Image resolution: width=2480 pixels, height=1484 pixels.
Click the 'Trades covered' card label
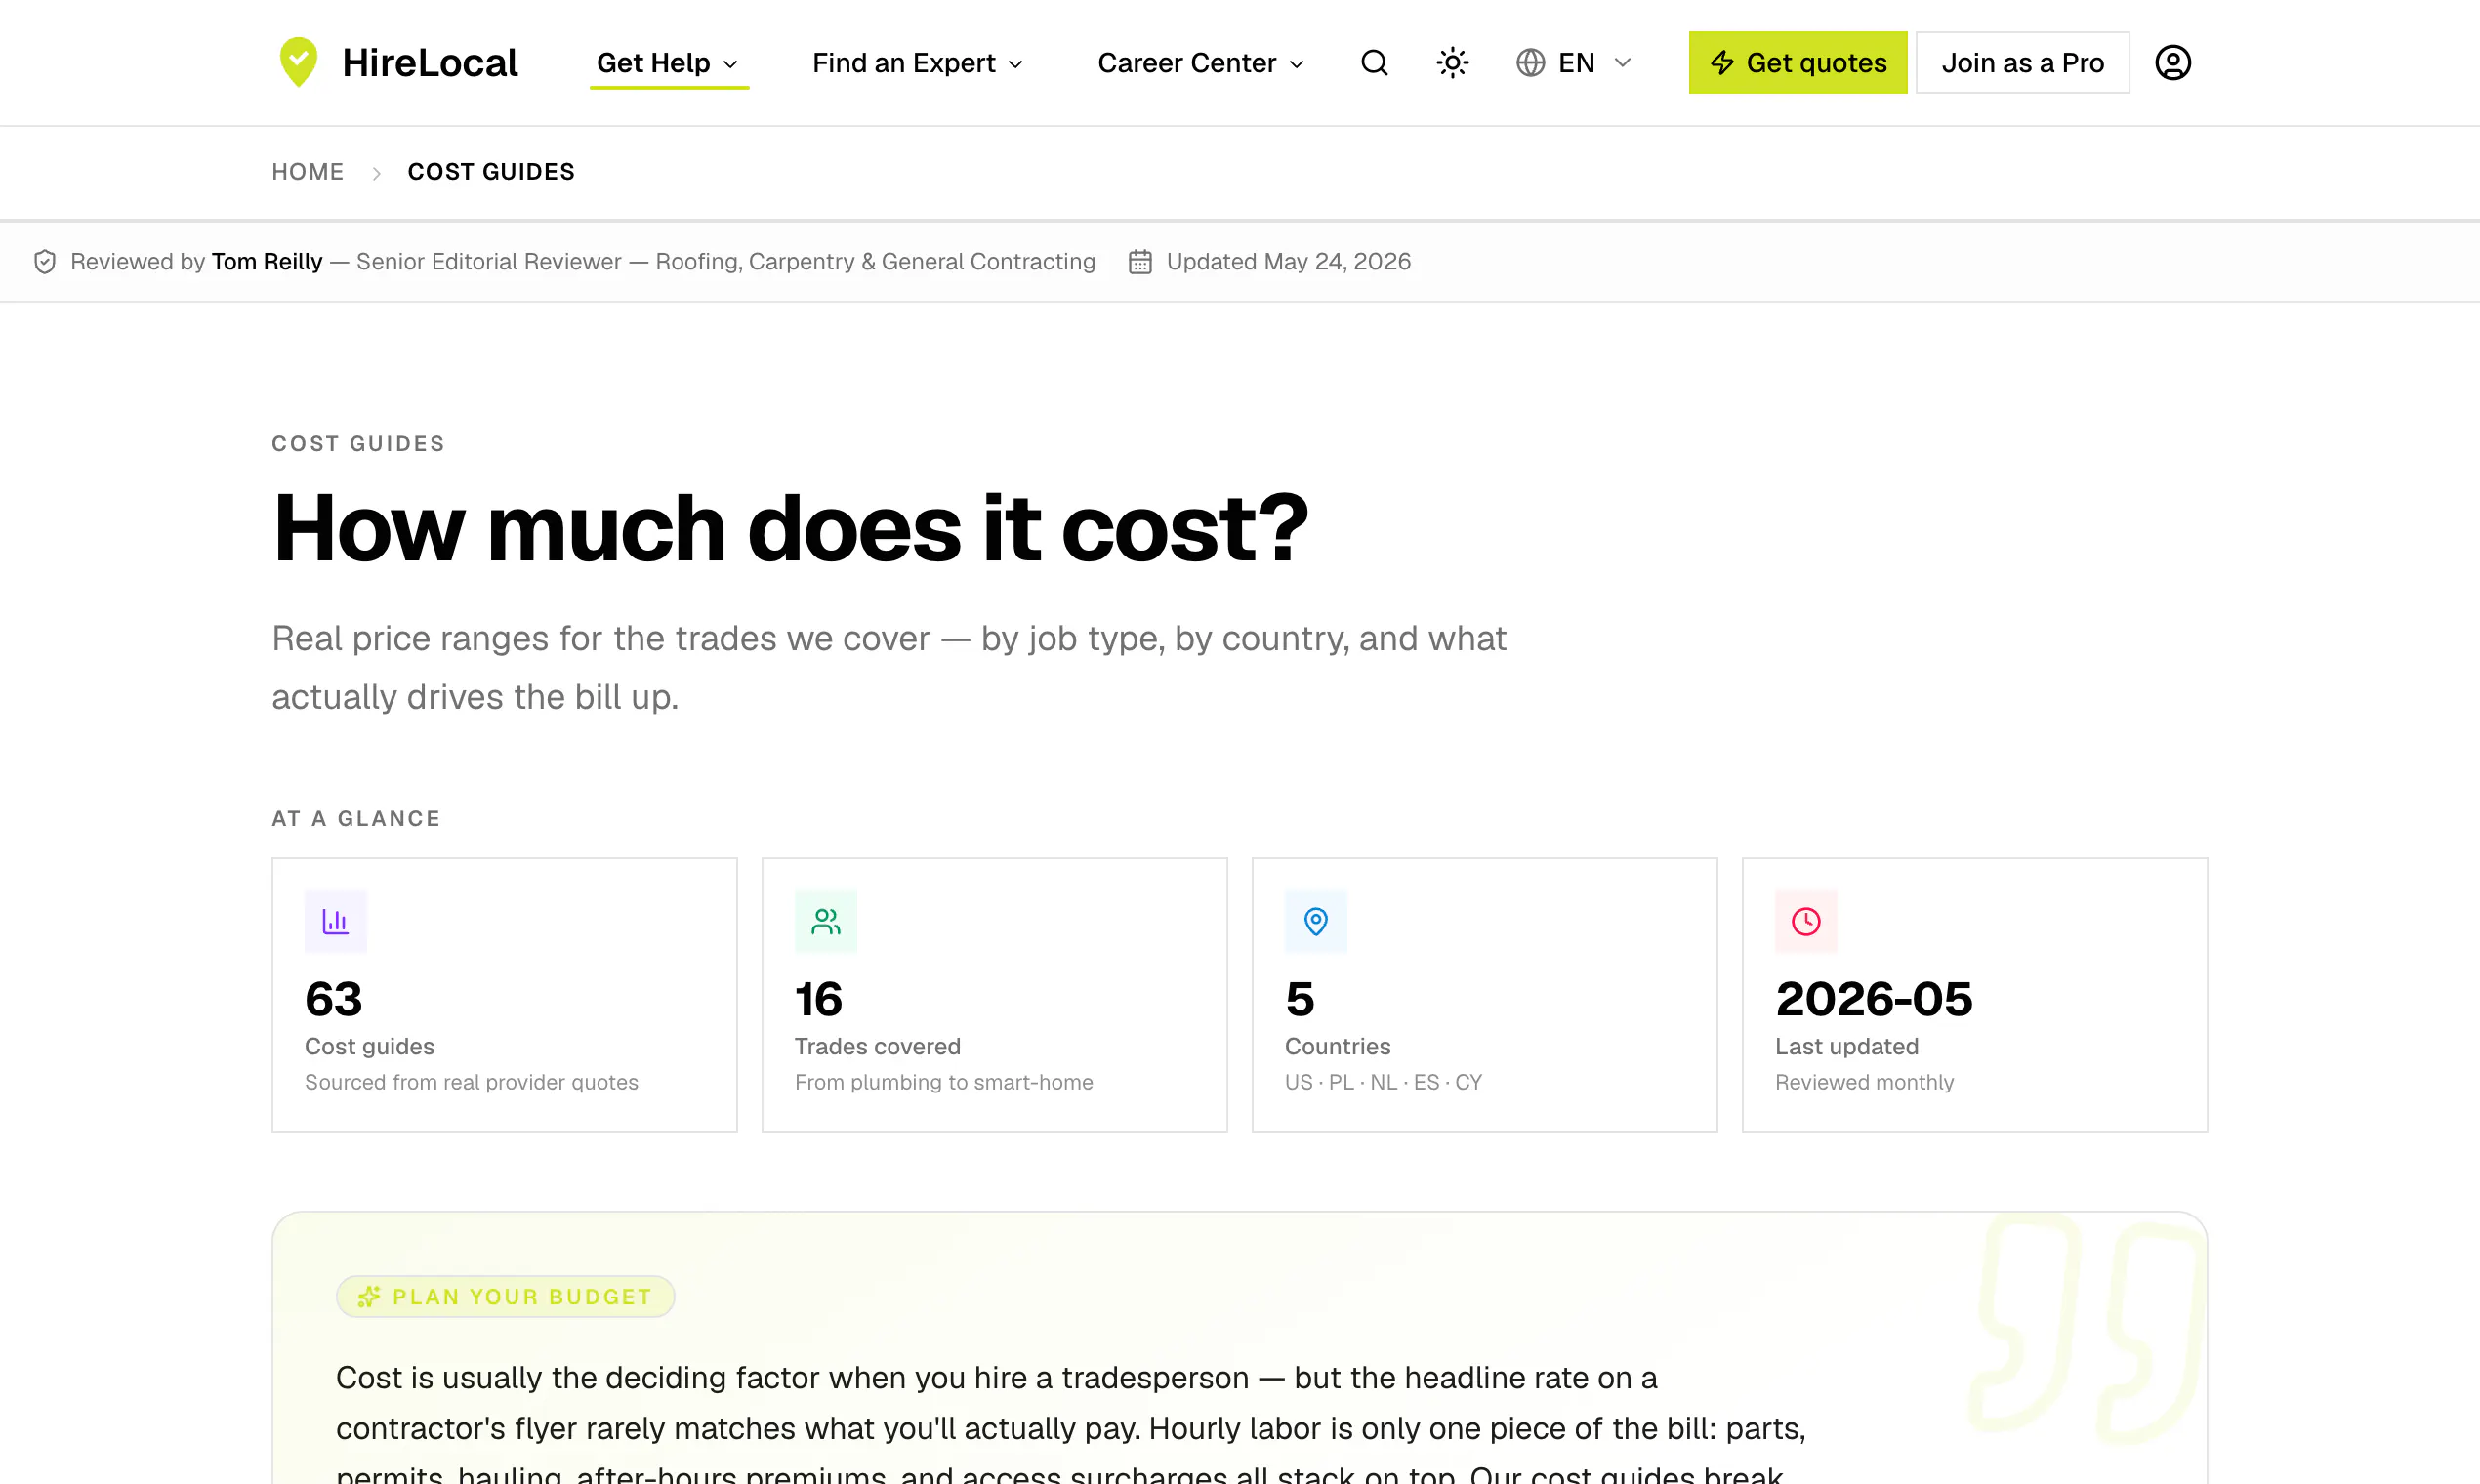877,1046
